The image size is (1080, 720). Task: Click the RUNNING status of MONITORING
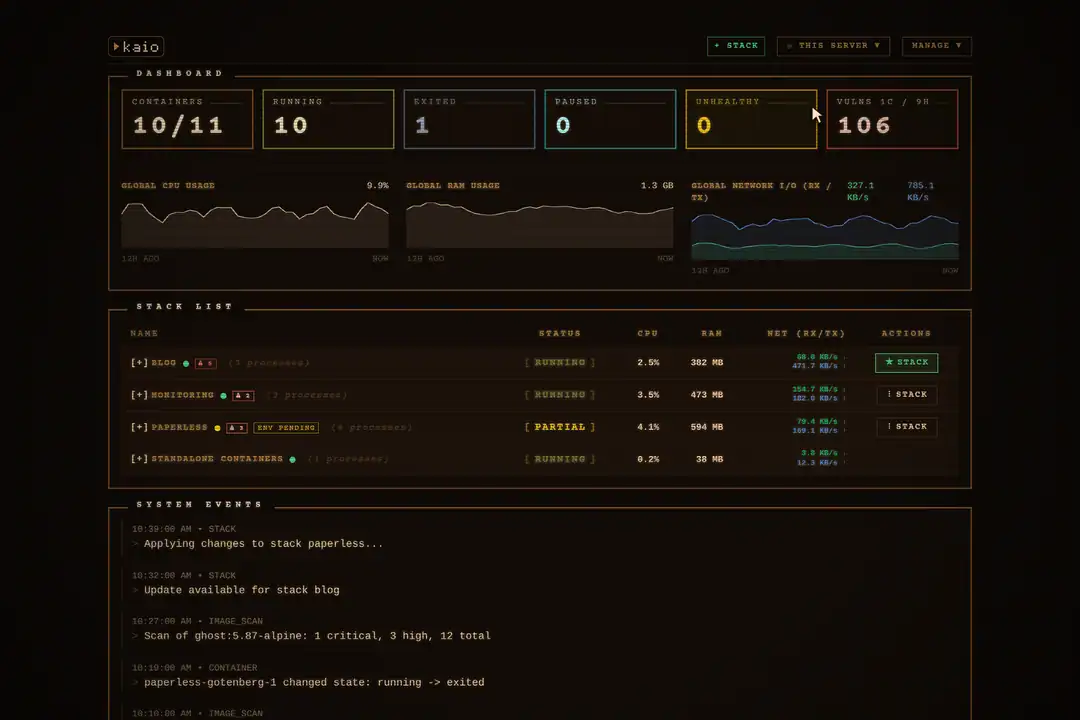click(560, 395)
